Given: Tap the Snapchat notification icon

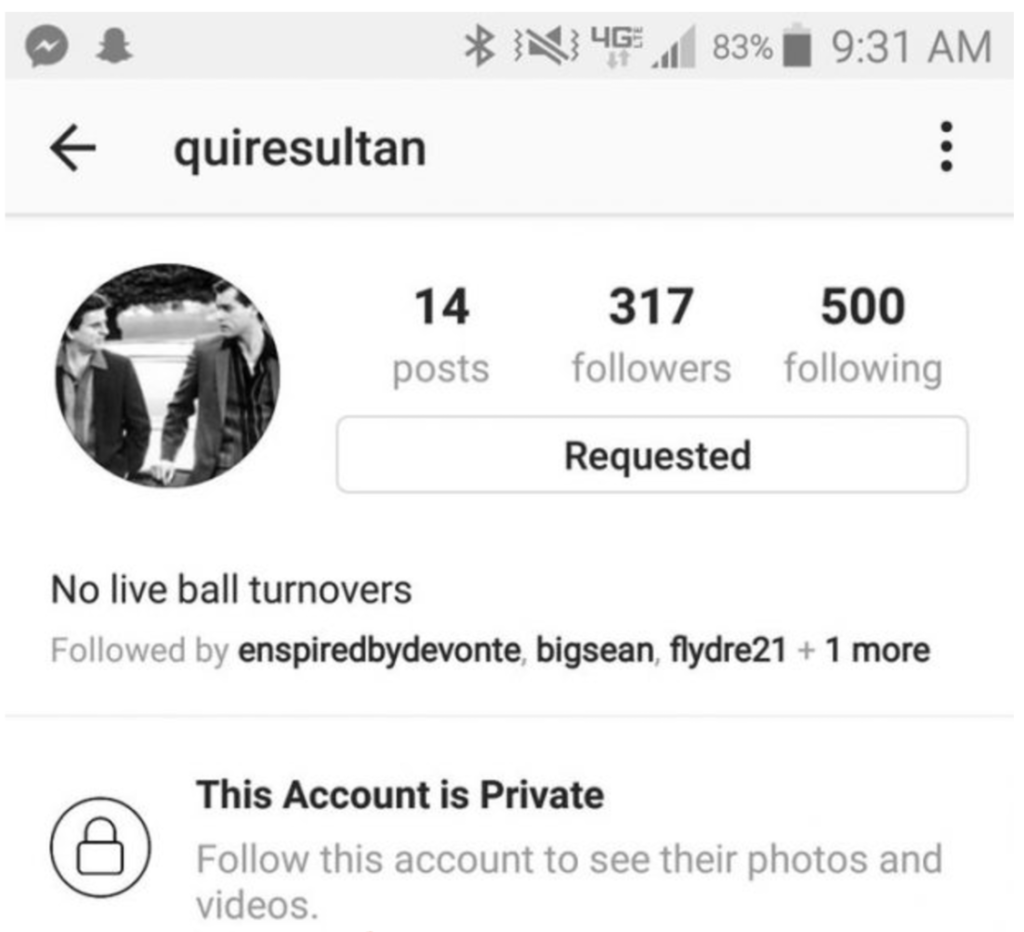Looking at the screenshot, I should click(x=114, y=46).
